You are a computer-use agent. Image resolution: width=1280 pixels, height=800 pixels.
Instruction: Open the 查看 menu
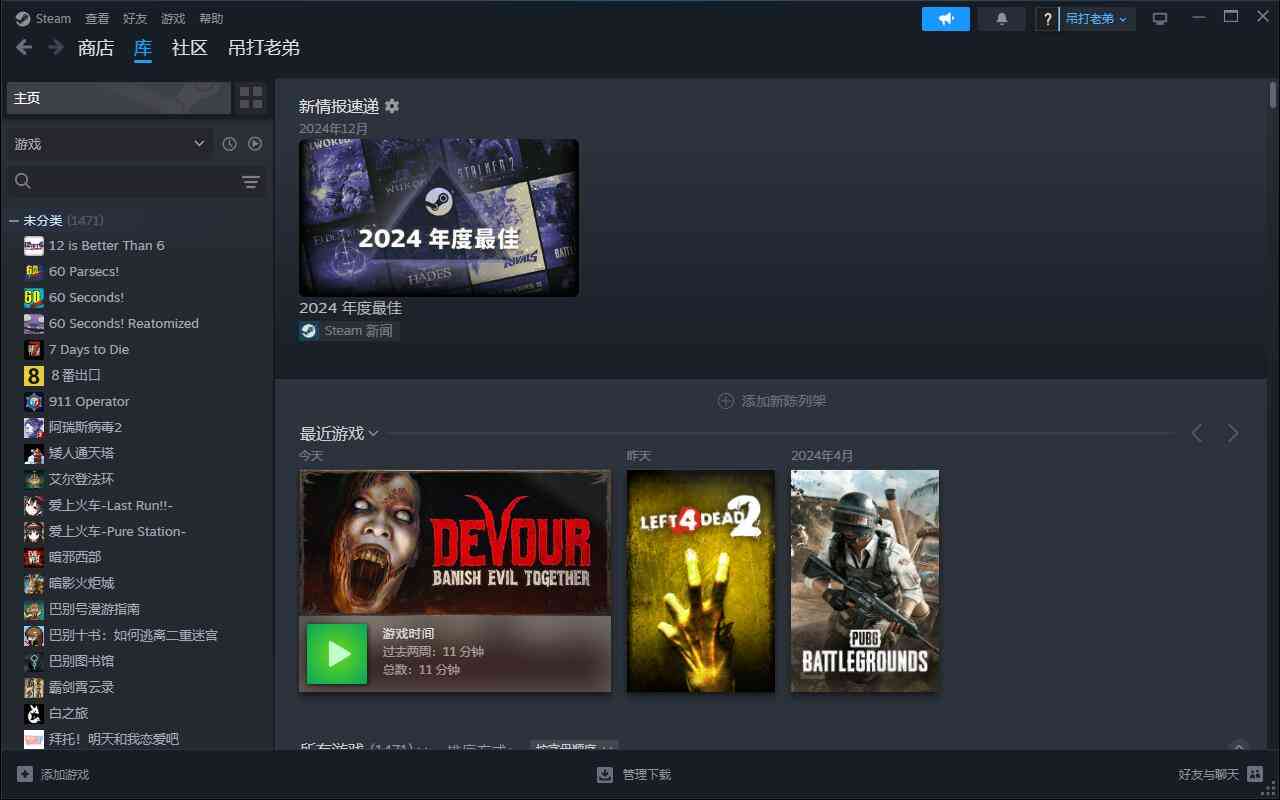[x=97, y=19]
